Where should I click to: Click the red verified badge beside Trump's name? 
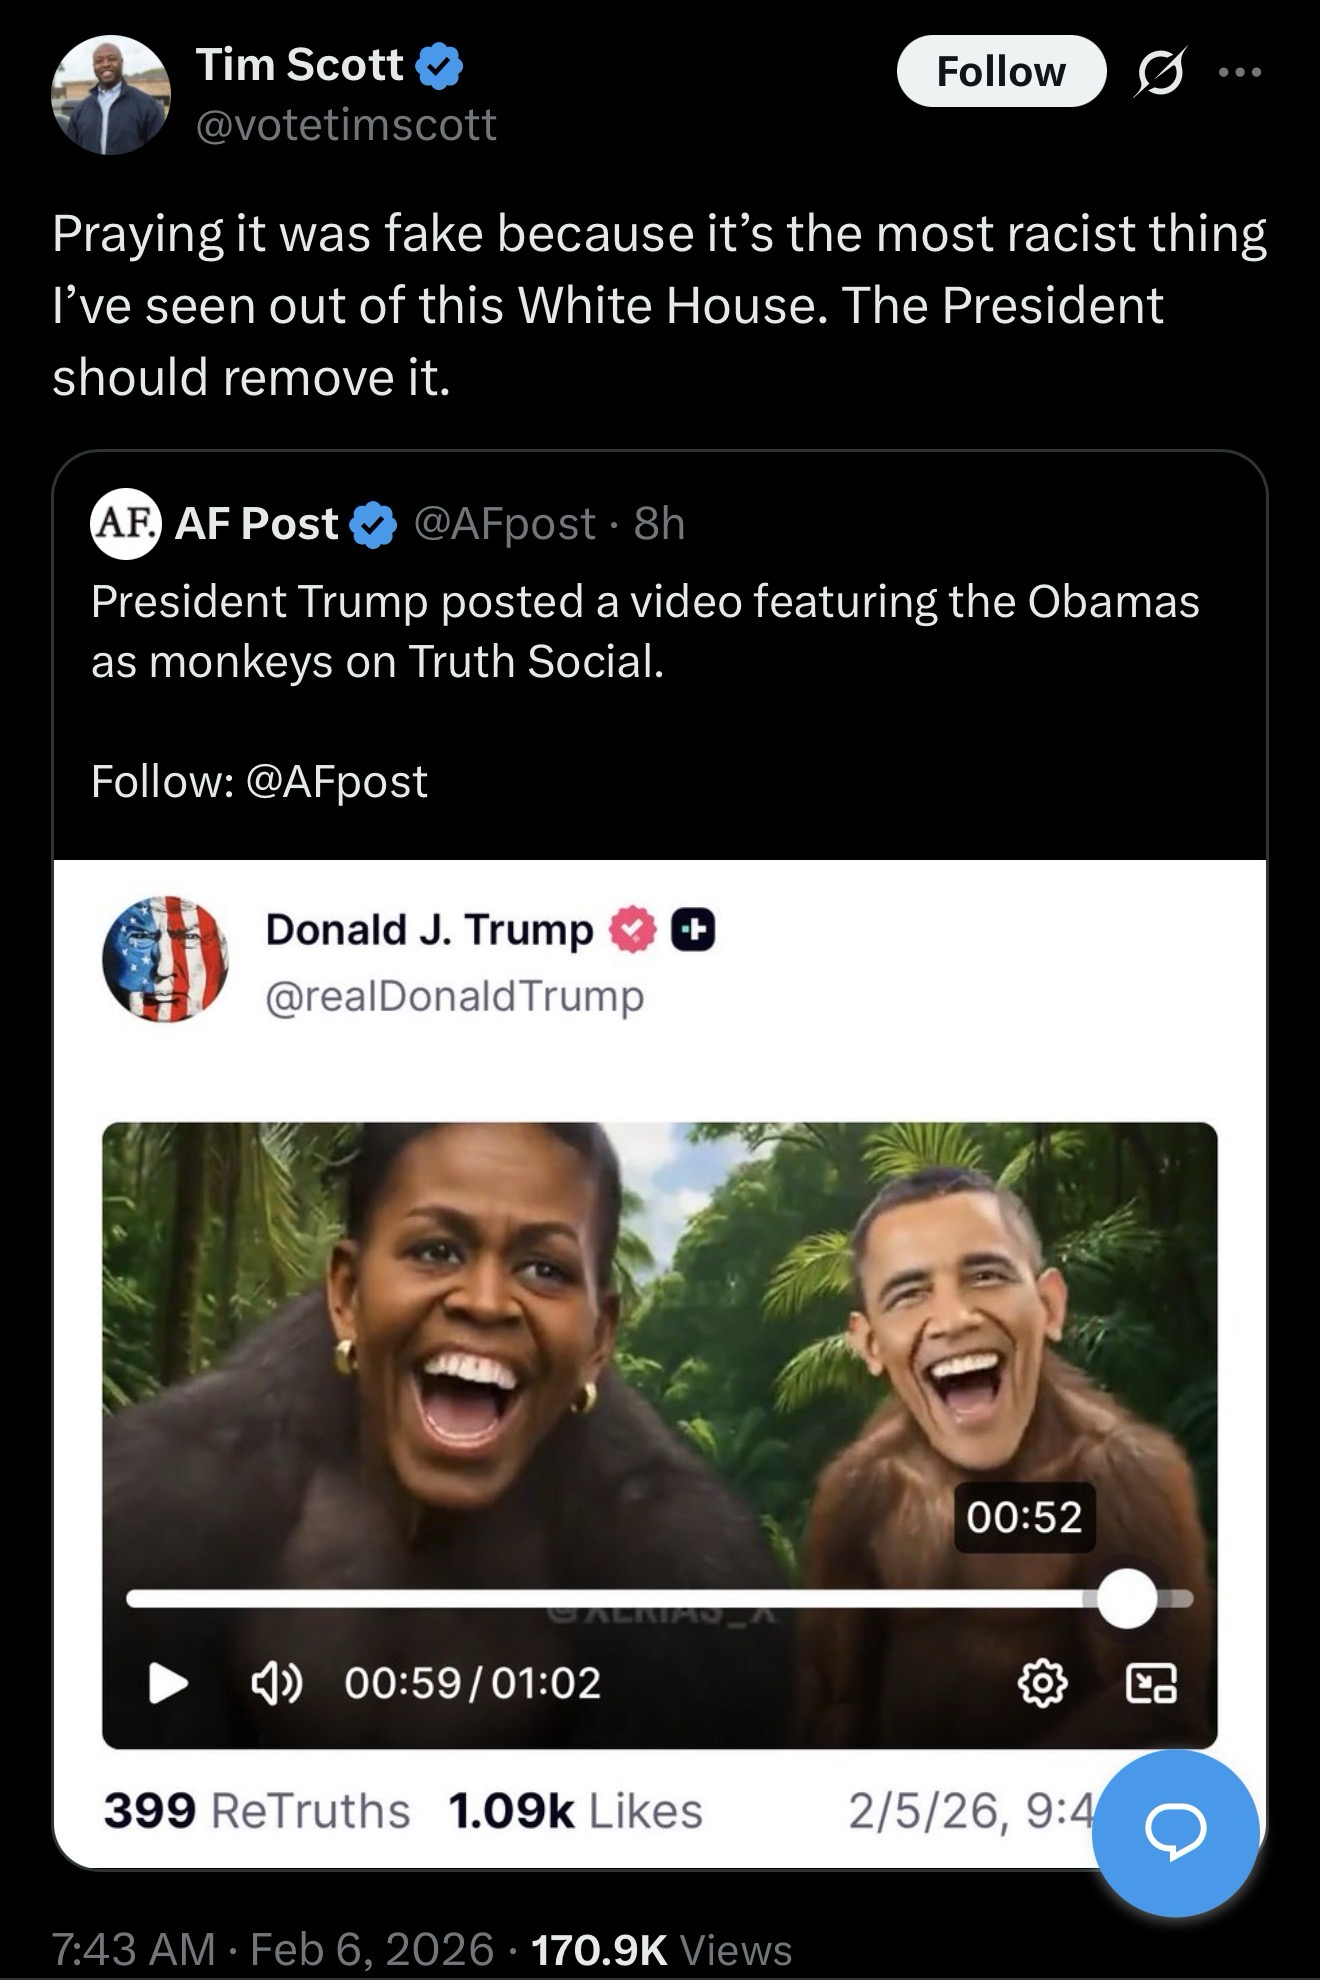(632, 931)
